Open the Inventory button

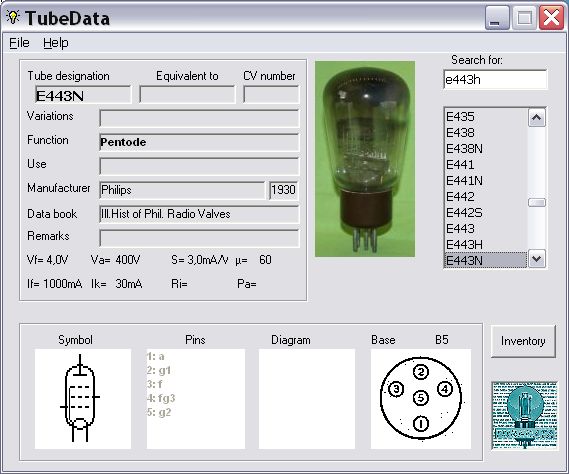pyautogui.click(x=523, y=341)
